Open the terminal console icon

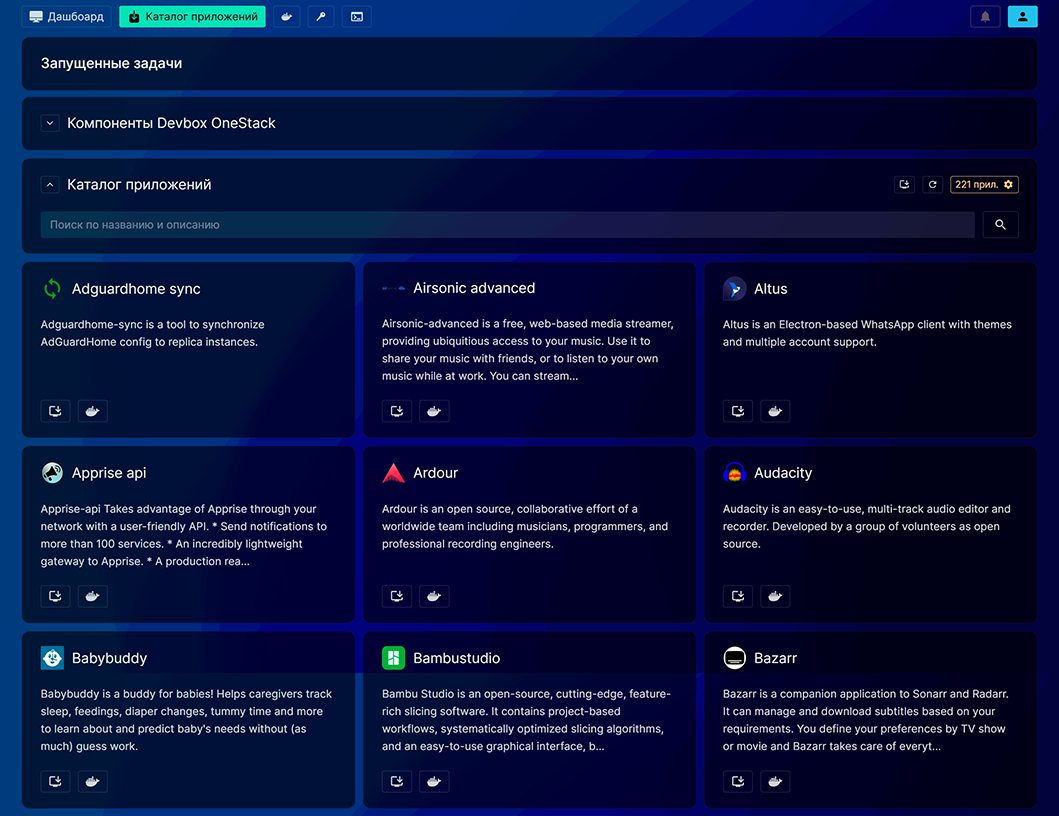pyautogui.click(x=356, y=17)
